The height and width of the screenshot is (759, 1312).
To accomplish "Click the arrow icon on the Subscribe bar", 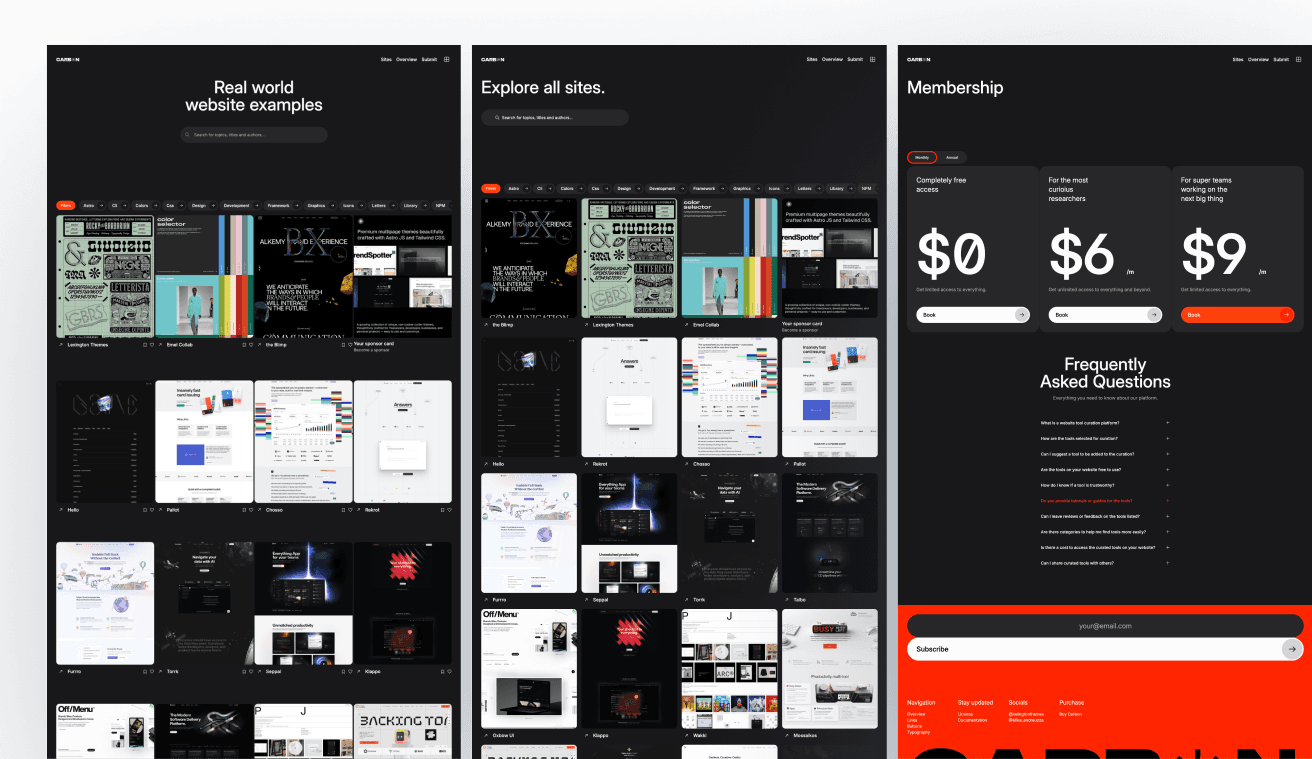I will (1291, 649).
